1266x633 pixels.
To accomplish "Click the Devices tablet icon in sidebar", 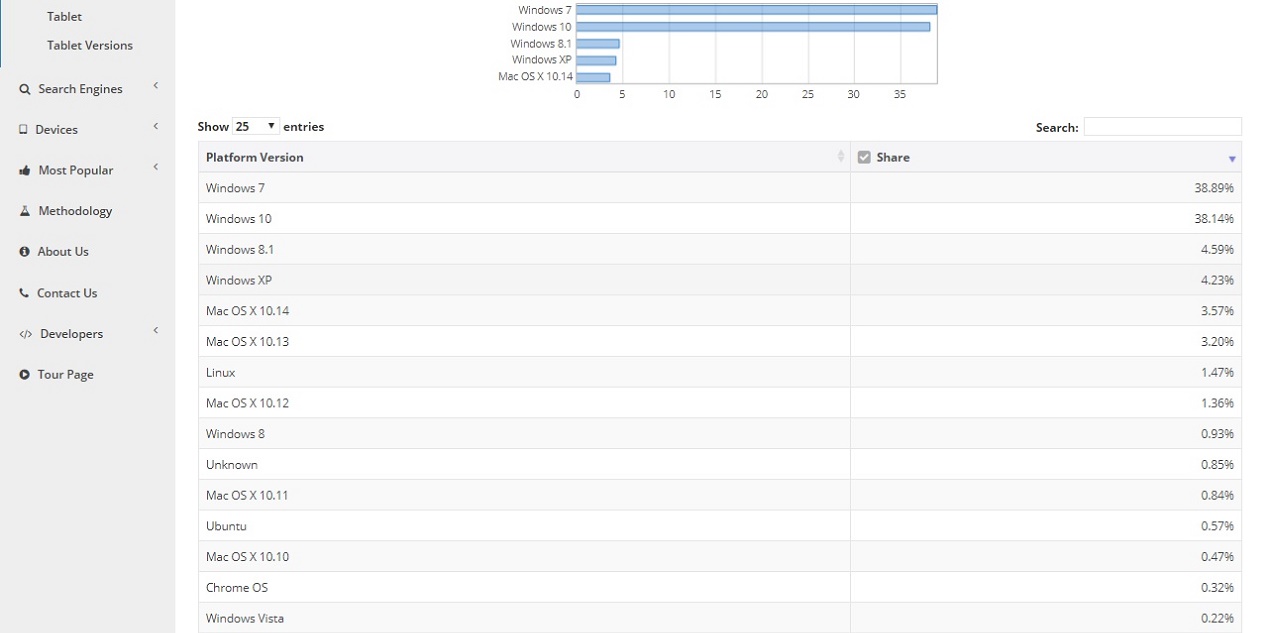I will 23,130.
